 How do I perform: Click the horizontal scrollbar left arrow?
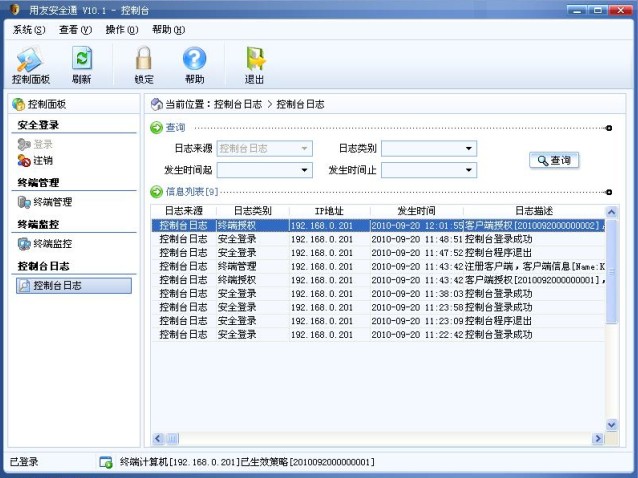158,438
